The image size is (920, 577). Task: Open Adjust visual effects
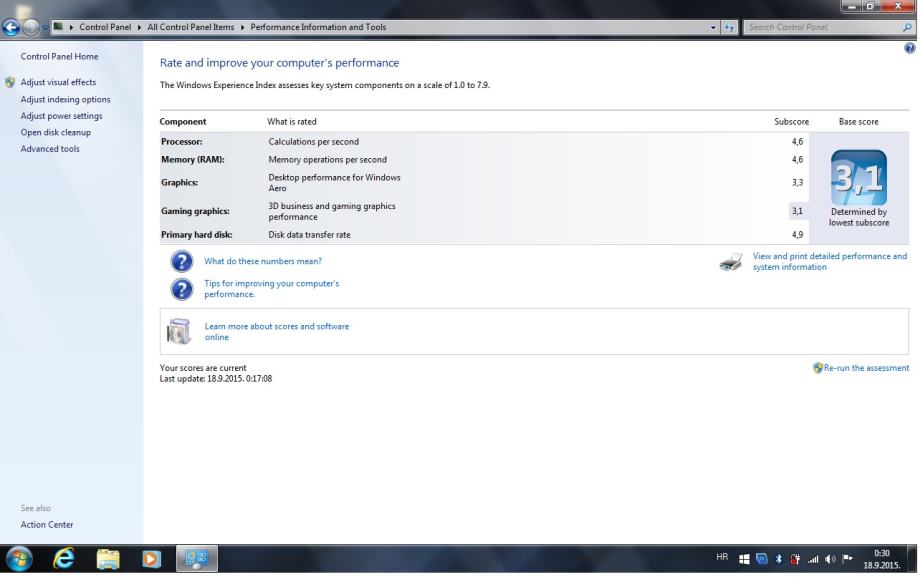coord(58,82)
